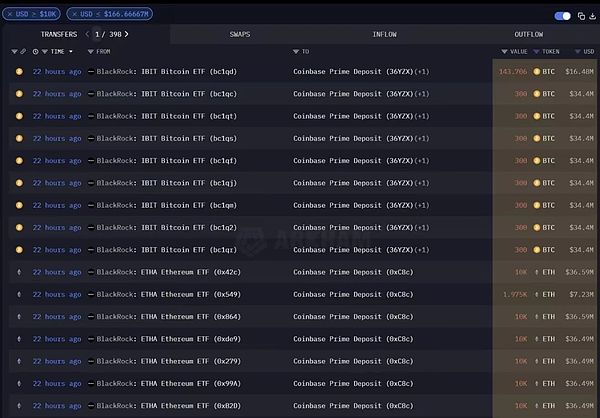Screen dimensions: 600x418
Task: Open the FROM column filter dropdown
Action: pos(91,51)
